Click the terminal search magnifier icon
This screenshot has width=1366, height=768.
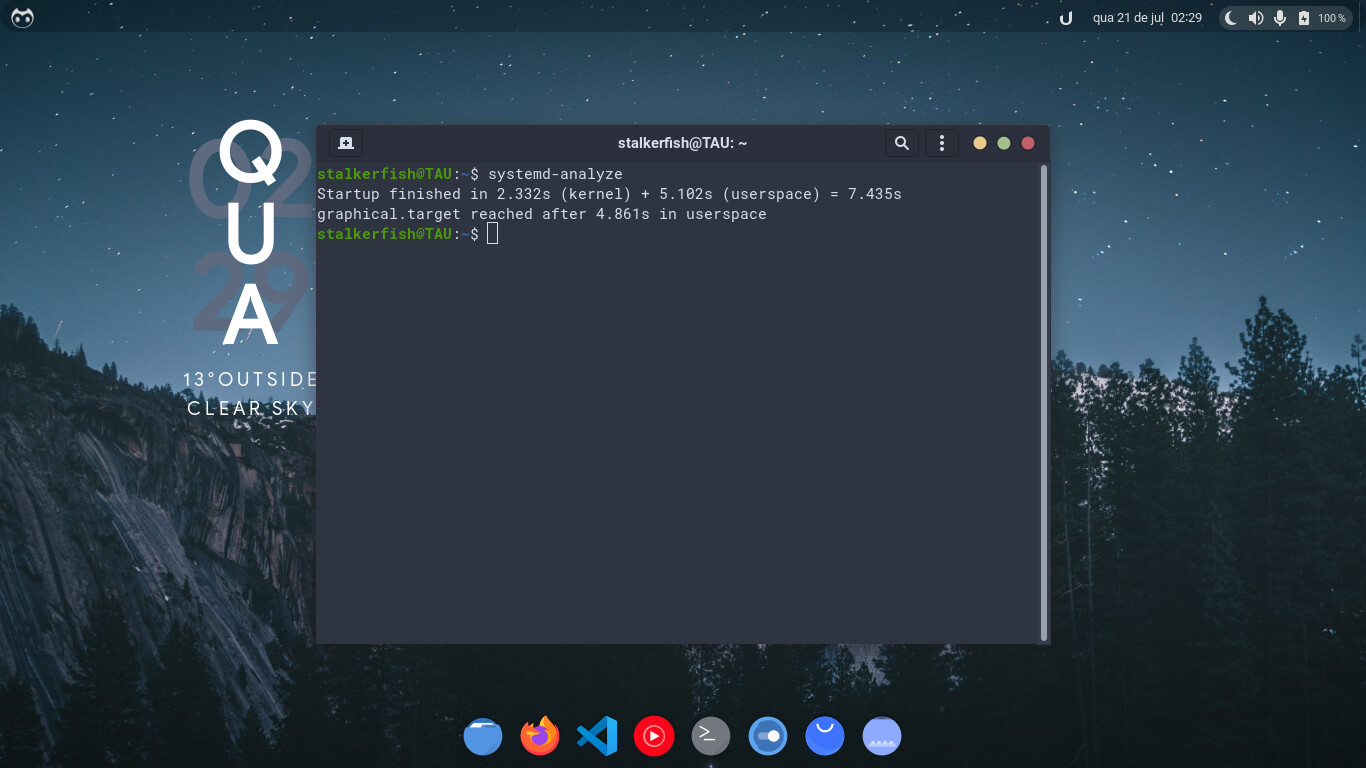[x=901, y=143]
